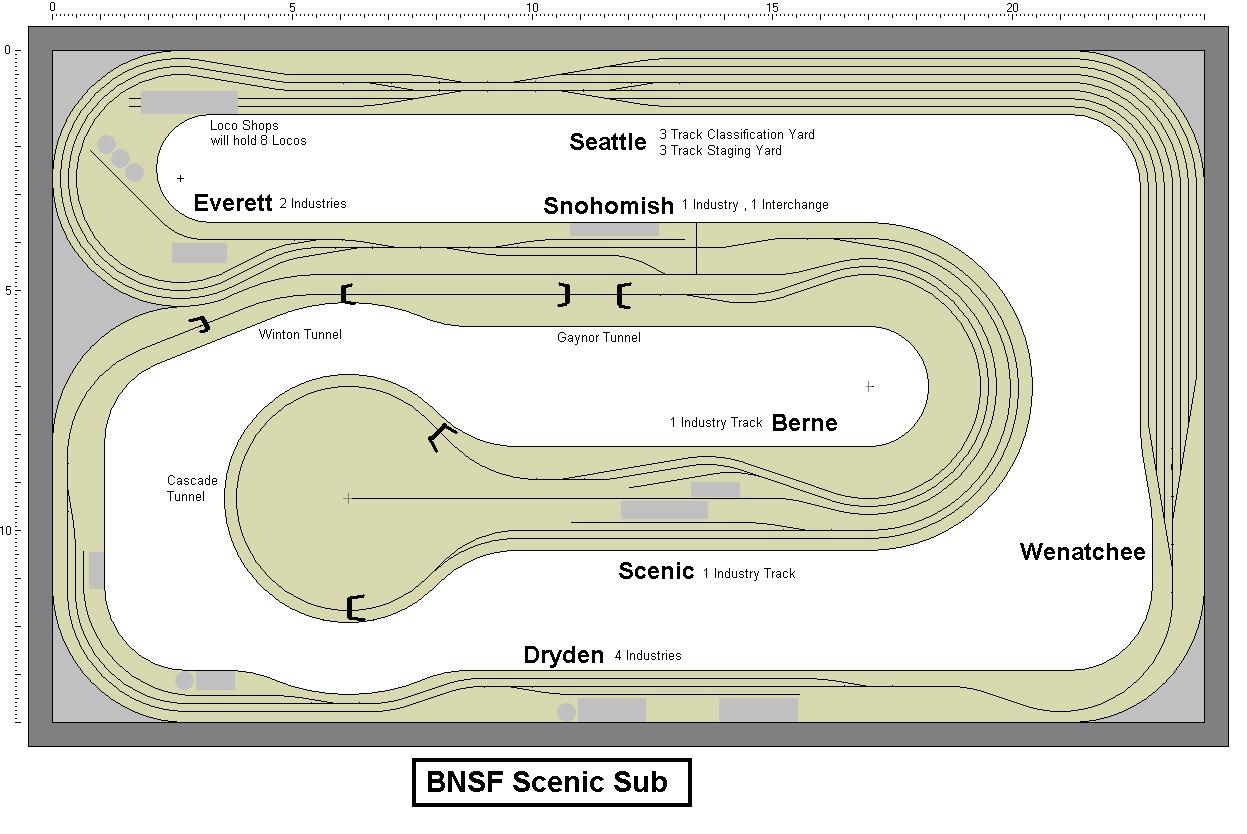This screenshot has height=834, width=1247.
Task: Select the Dryden town label
Action: tap(564, 655)
